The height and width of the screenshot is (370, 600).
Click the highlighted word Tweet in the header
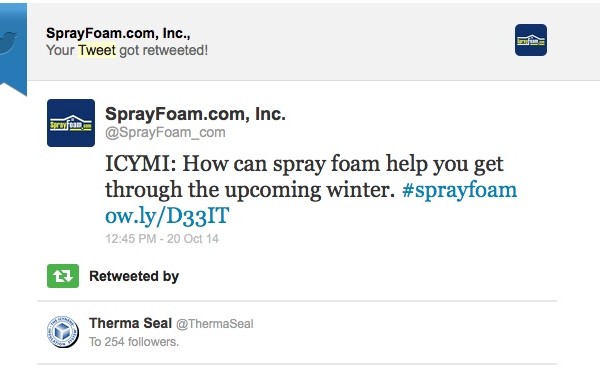pos(97,50)
